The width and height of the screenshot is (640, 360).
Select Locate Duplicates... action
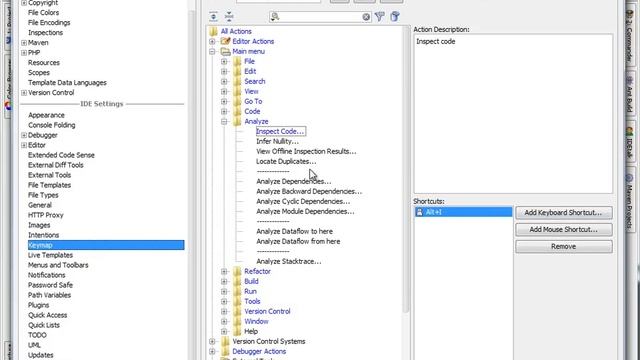[x=286, y=161]
